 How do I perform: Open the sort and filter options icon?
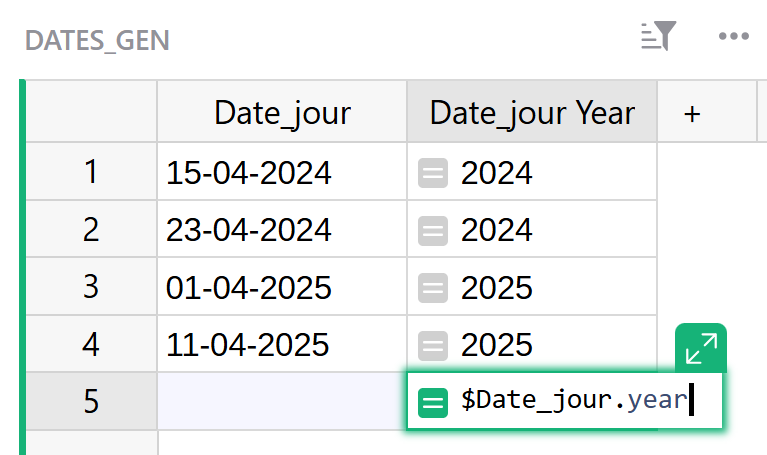(x=659, y=38)
